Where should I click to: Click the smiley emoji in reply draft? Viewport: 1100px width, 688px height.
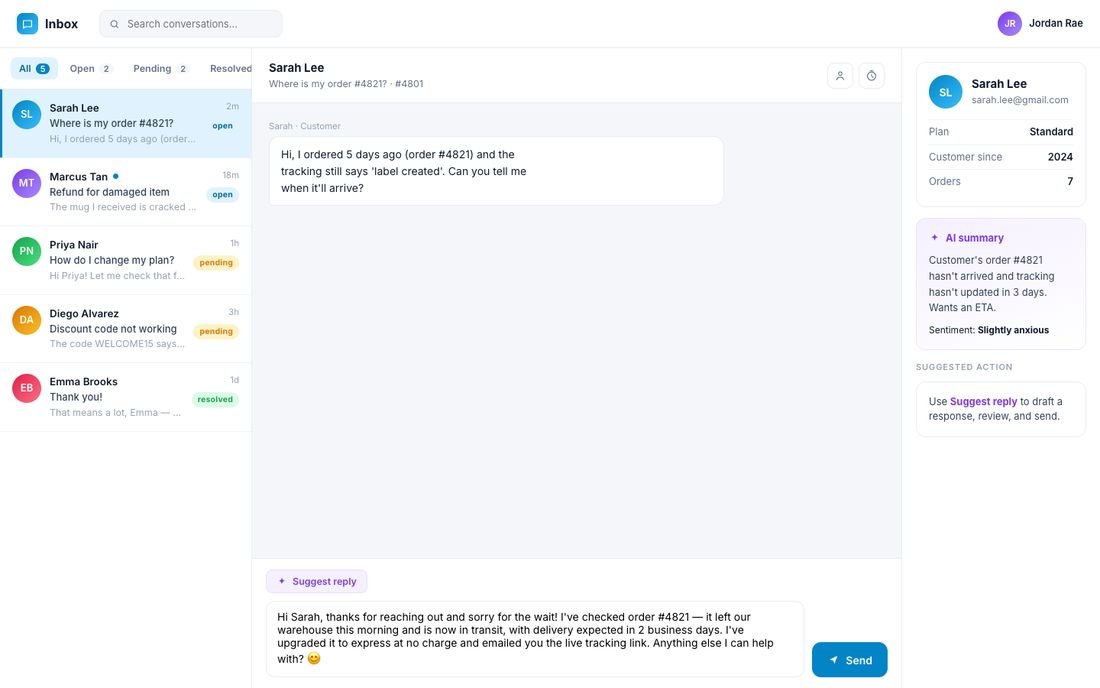click(314, 659)
